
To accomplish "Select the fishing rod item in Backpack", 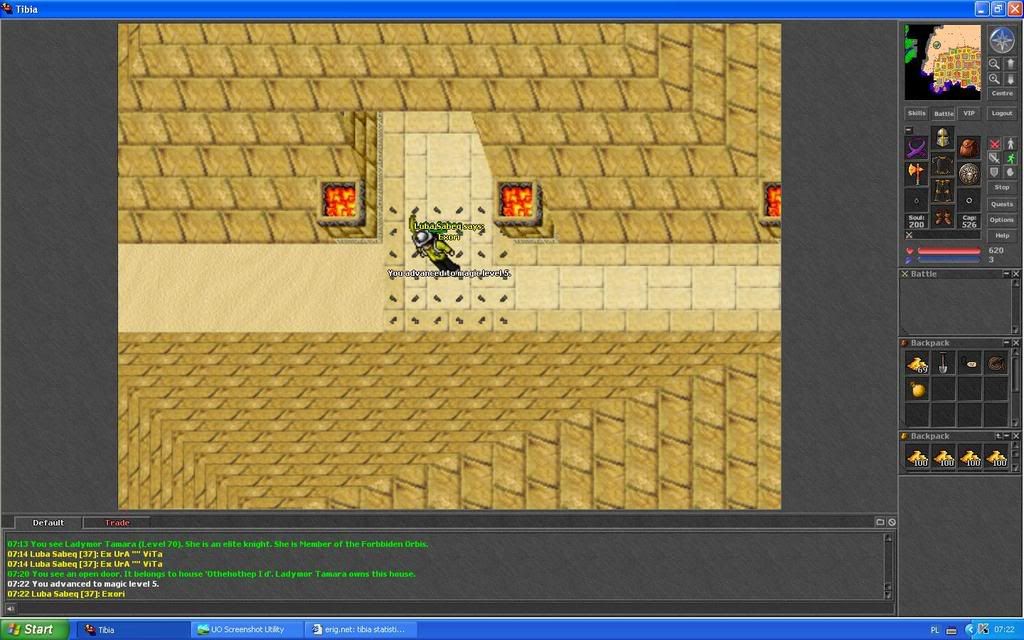I will pyautogui.click(x=969, y=364).
